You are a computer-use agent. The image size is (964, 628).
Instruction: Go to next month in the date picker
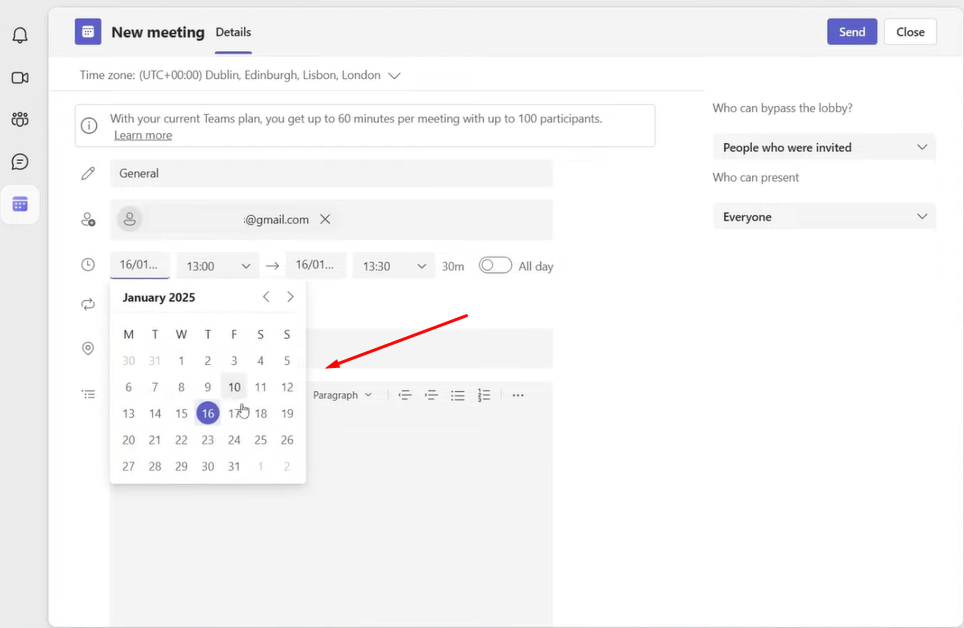point(290,296)
